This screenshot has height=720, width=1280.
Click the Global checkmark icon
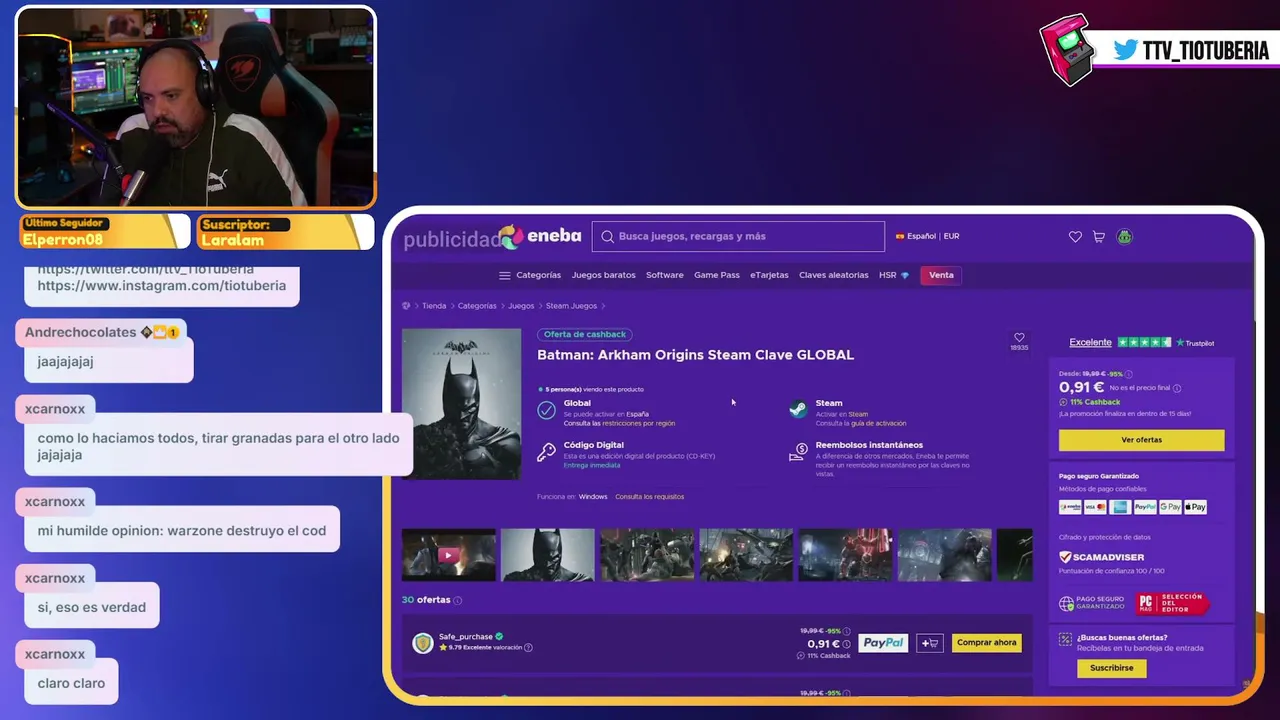546,410
